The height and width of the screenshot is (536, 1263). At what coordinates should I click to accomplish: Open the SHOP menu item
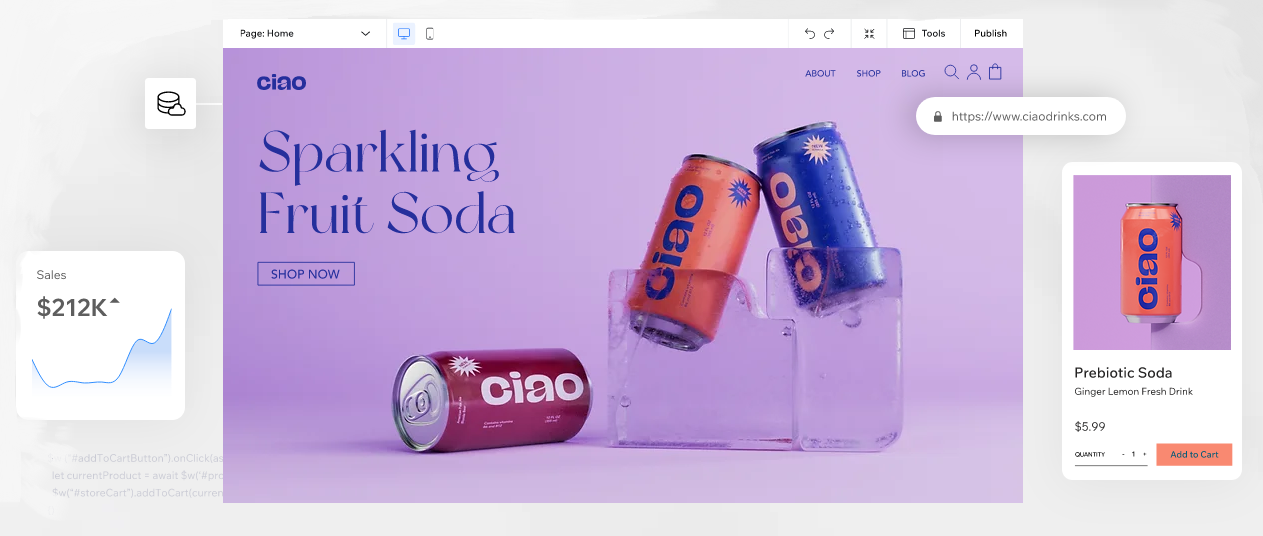tap(868, 73)
